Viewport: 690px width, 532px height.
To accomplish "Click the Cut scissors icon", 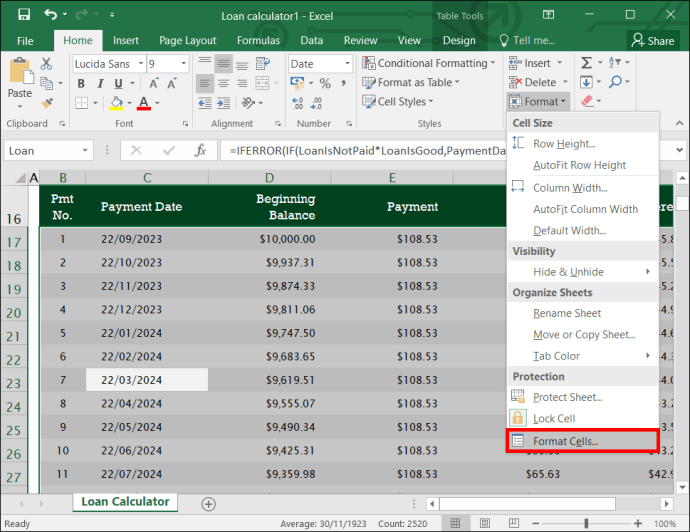I will (46, 63).
